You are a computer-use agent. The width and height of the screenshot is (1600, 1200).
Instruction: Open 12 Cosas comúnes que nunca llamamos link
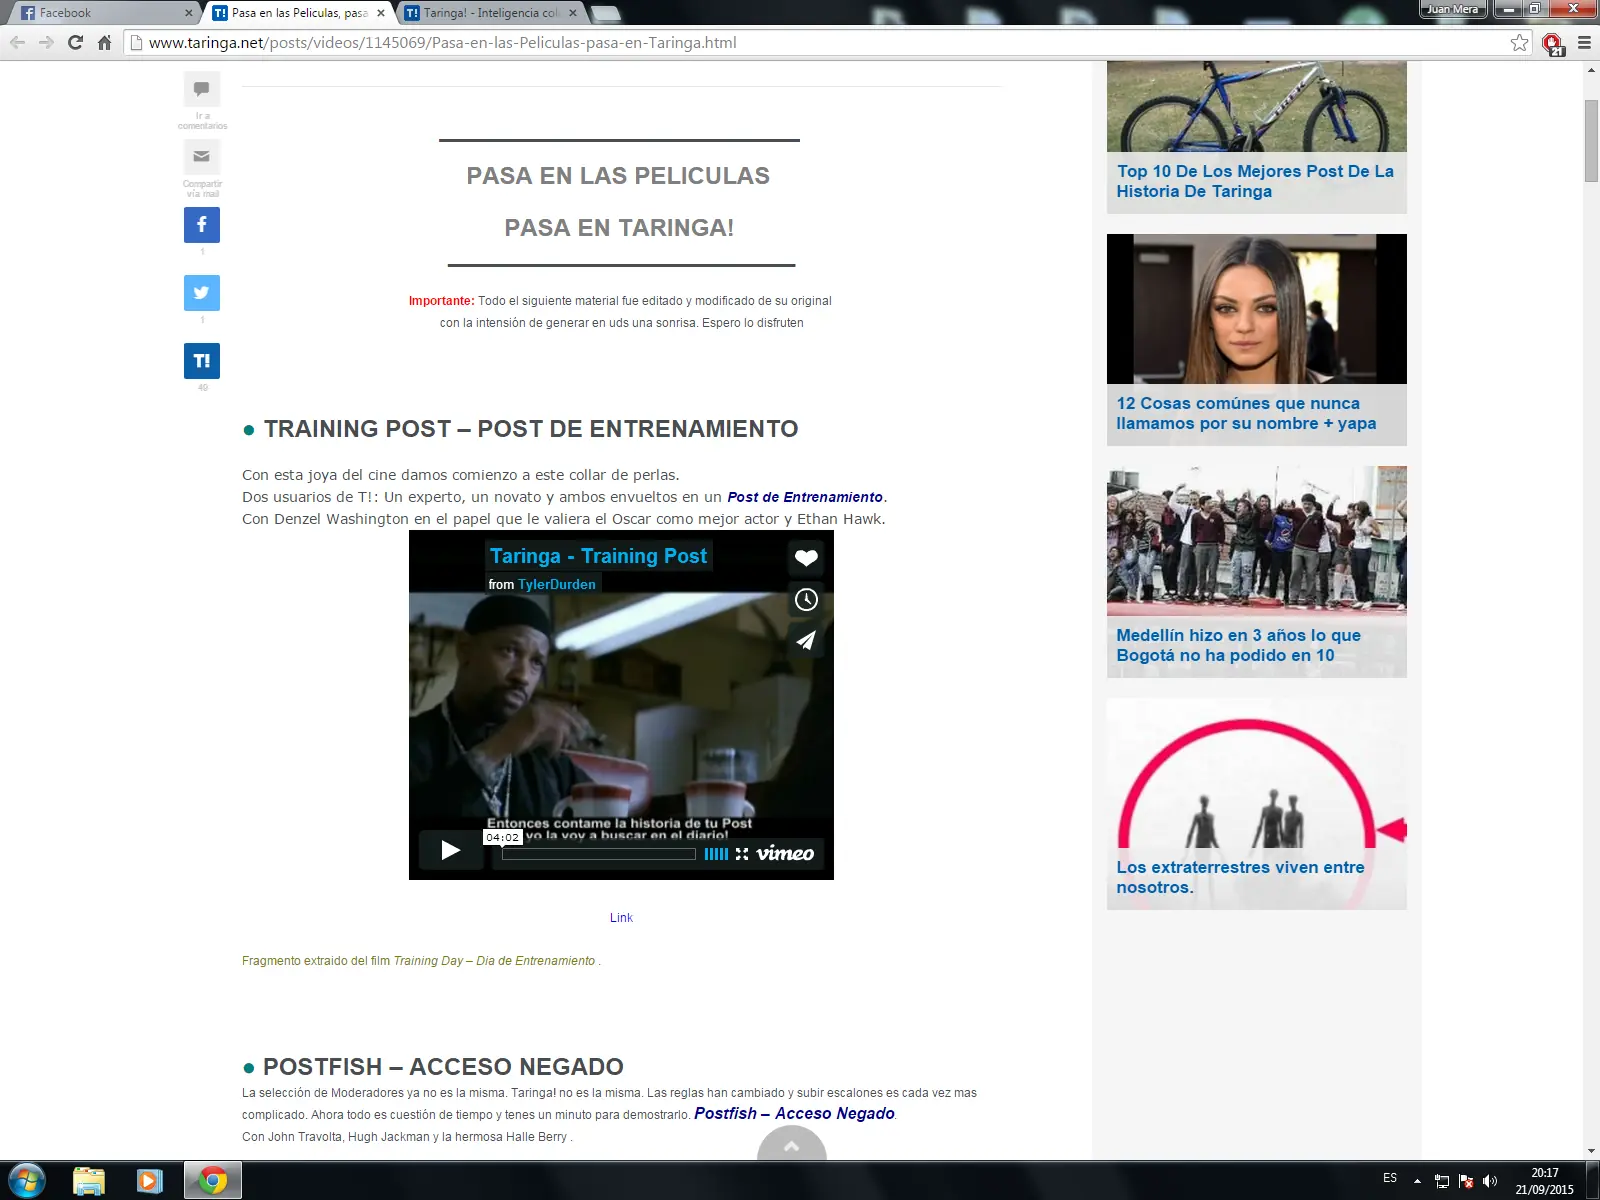click(x=1246, y=413)
